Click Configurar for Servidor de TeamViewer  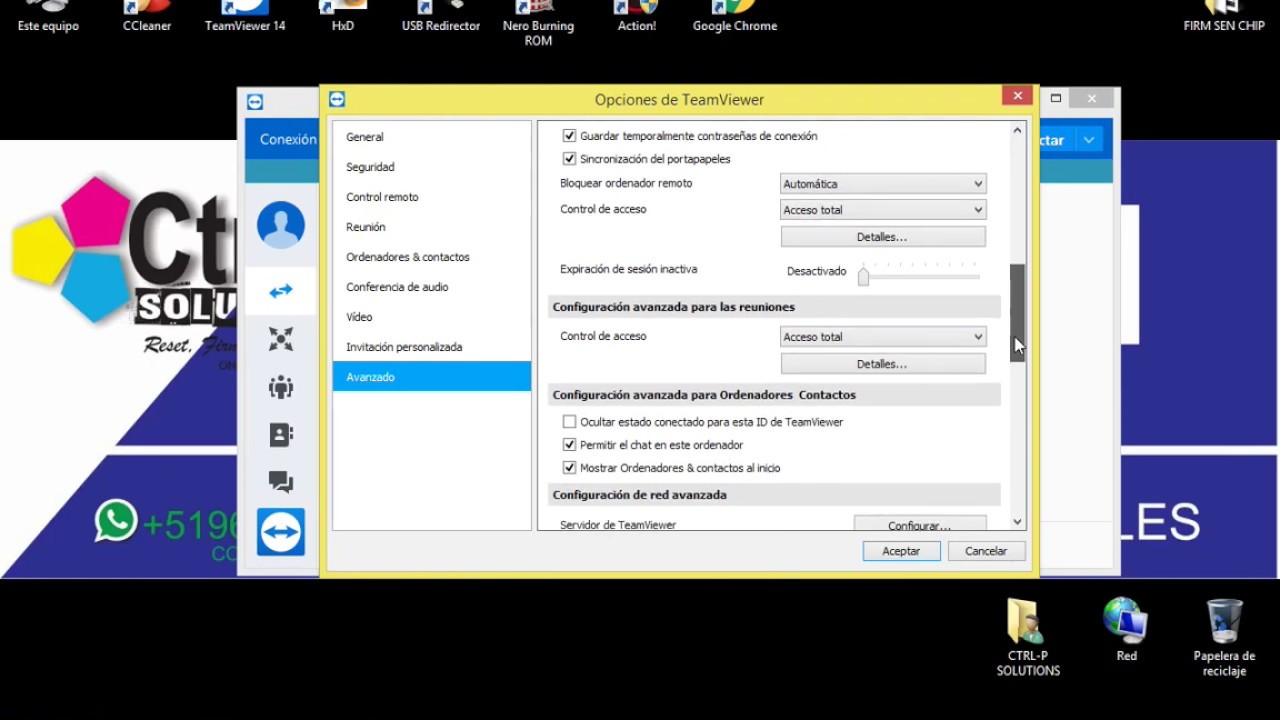click(920, 524)
